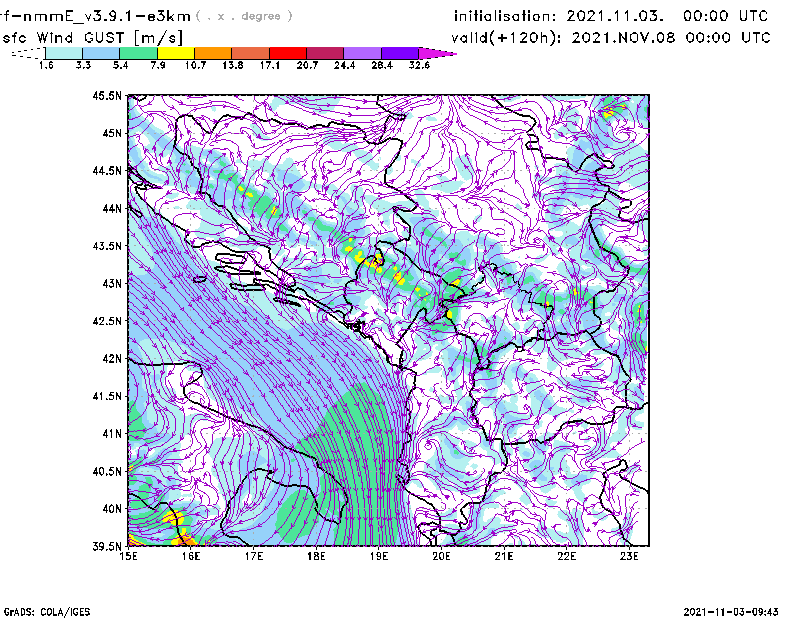Click the 23E longitude label
This screenshot has height=618, width=800.
[629, 556]
